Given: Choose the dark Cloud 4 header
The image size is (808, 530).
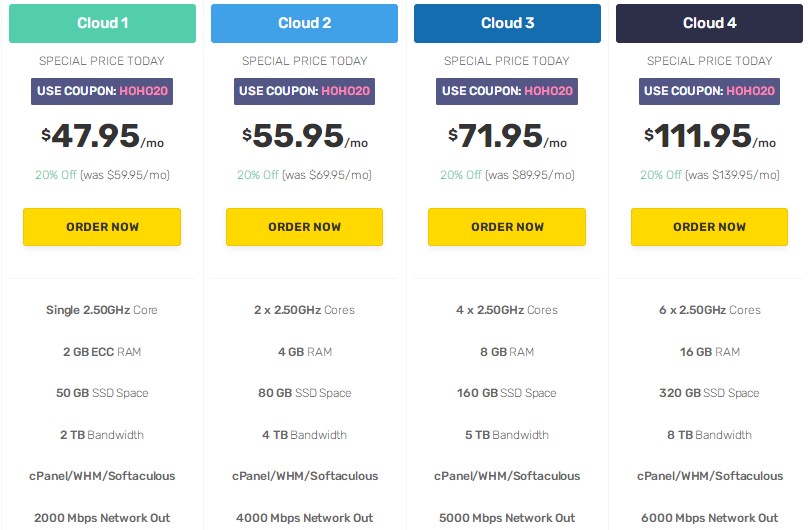Looking at the screenshot, I should tap(709, 23).
